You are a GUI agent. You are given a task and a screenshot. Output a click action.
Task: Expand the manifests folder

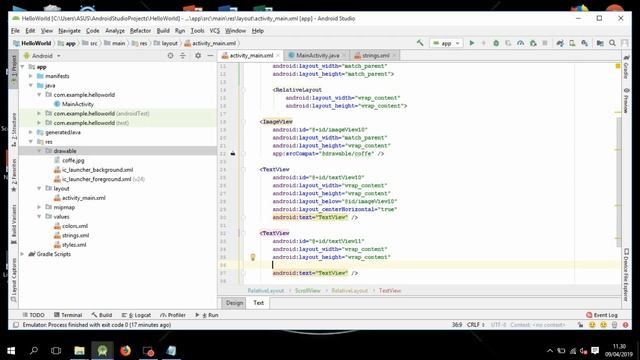pyautogui.click(x=31, y=76)
